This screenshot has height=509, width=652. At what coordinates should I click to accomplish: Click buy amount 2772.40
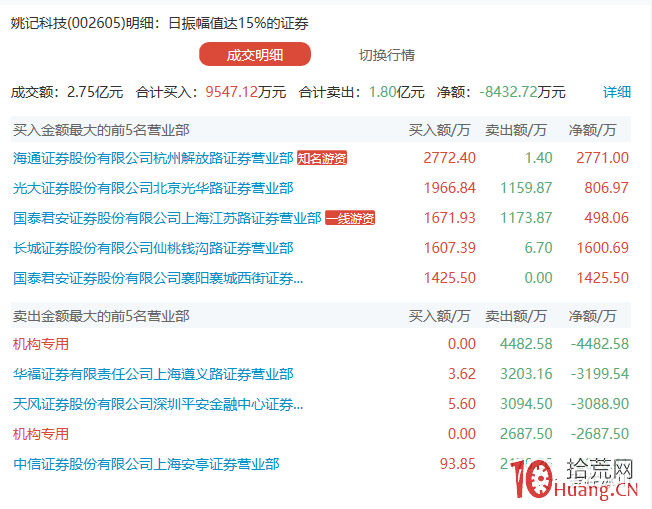click(449, 158)
